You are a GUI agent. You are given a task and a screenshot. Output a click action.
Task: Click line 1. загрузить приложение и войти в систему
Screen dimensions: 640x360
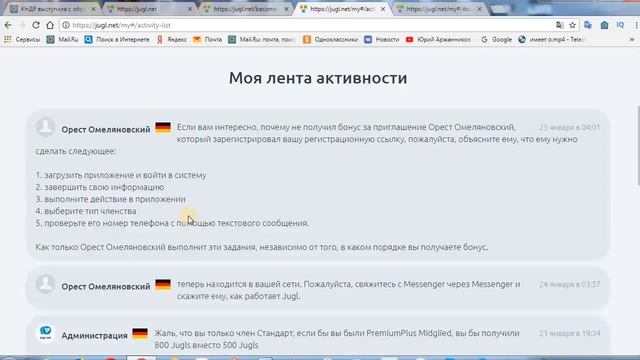point(121,175)
